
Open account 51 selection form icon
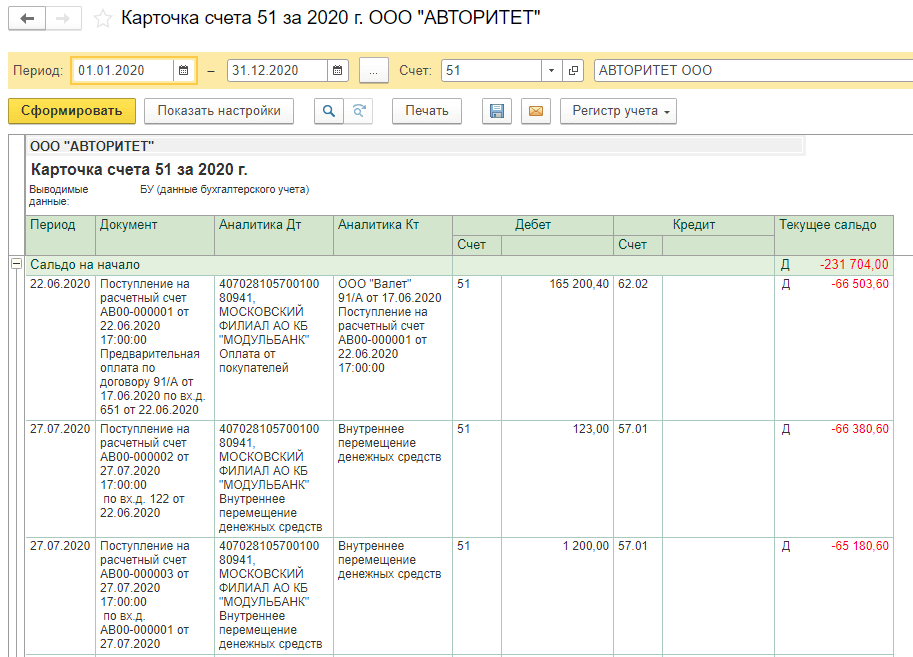[573, 71]
